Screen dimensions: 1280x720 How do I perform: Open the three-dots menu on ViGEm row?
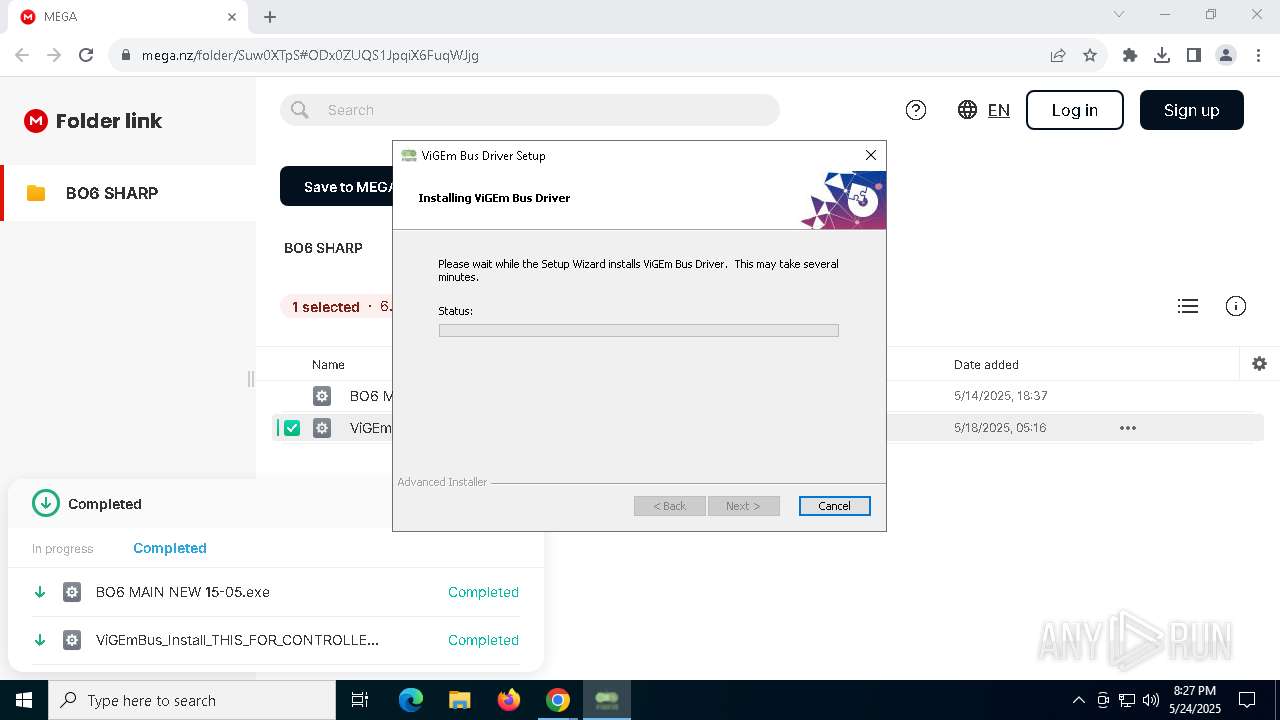(x=1128, y=428)
